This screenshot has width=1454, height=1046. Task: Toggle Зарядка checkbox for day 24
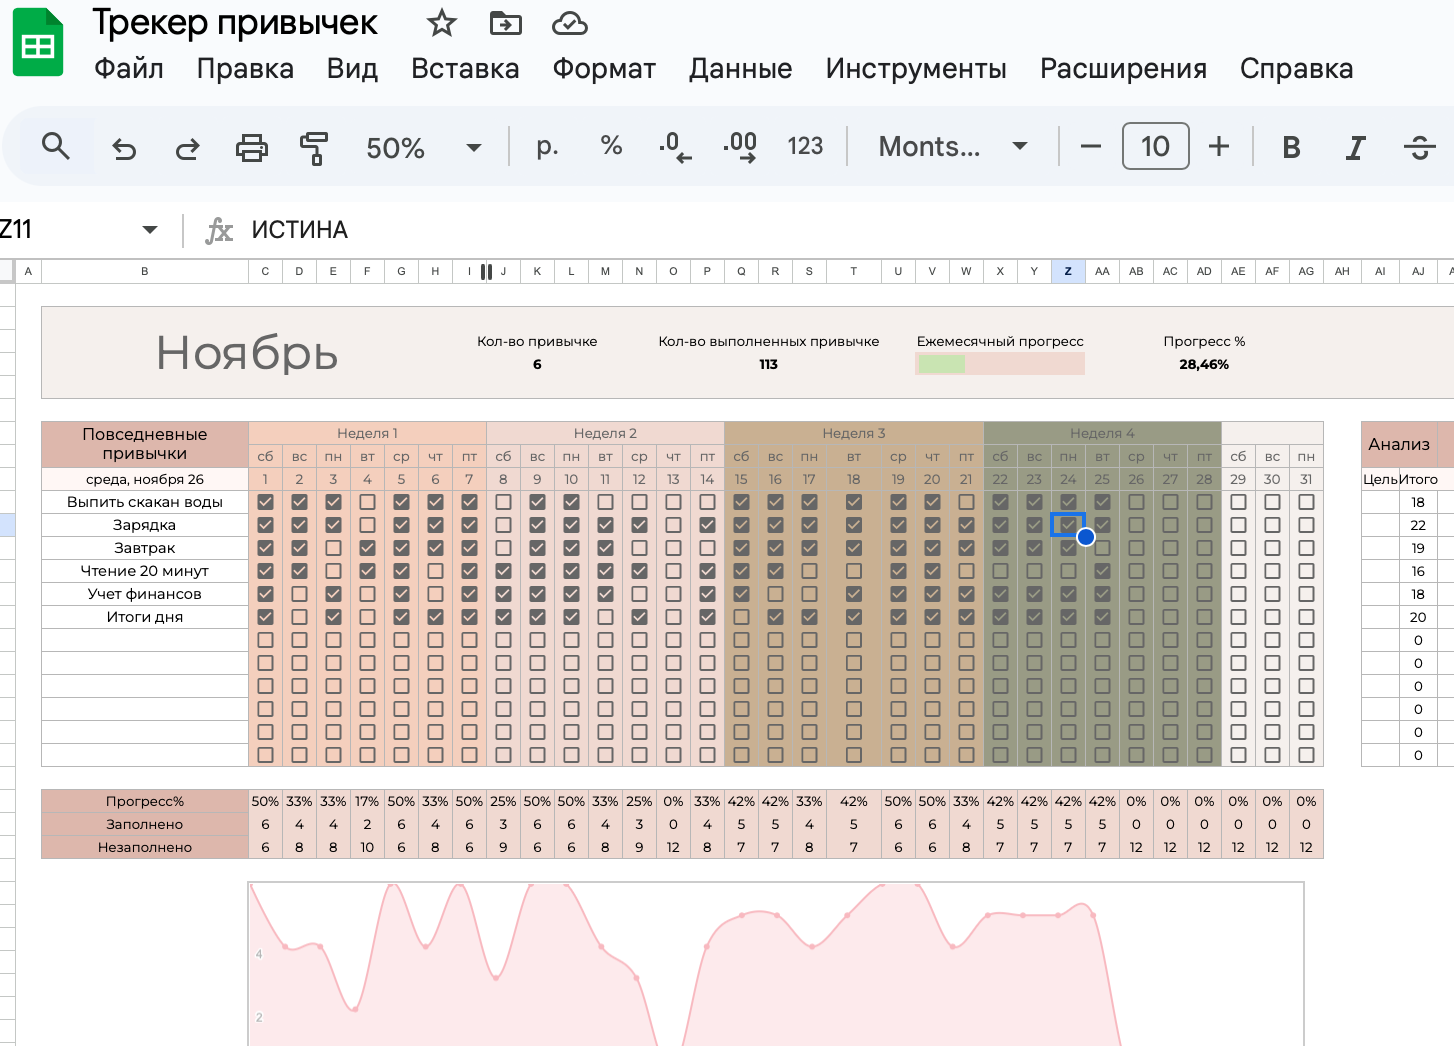click(1068, 525)
